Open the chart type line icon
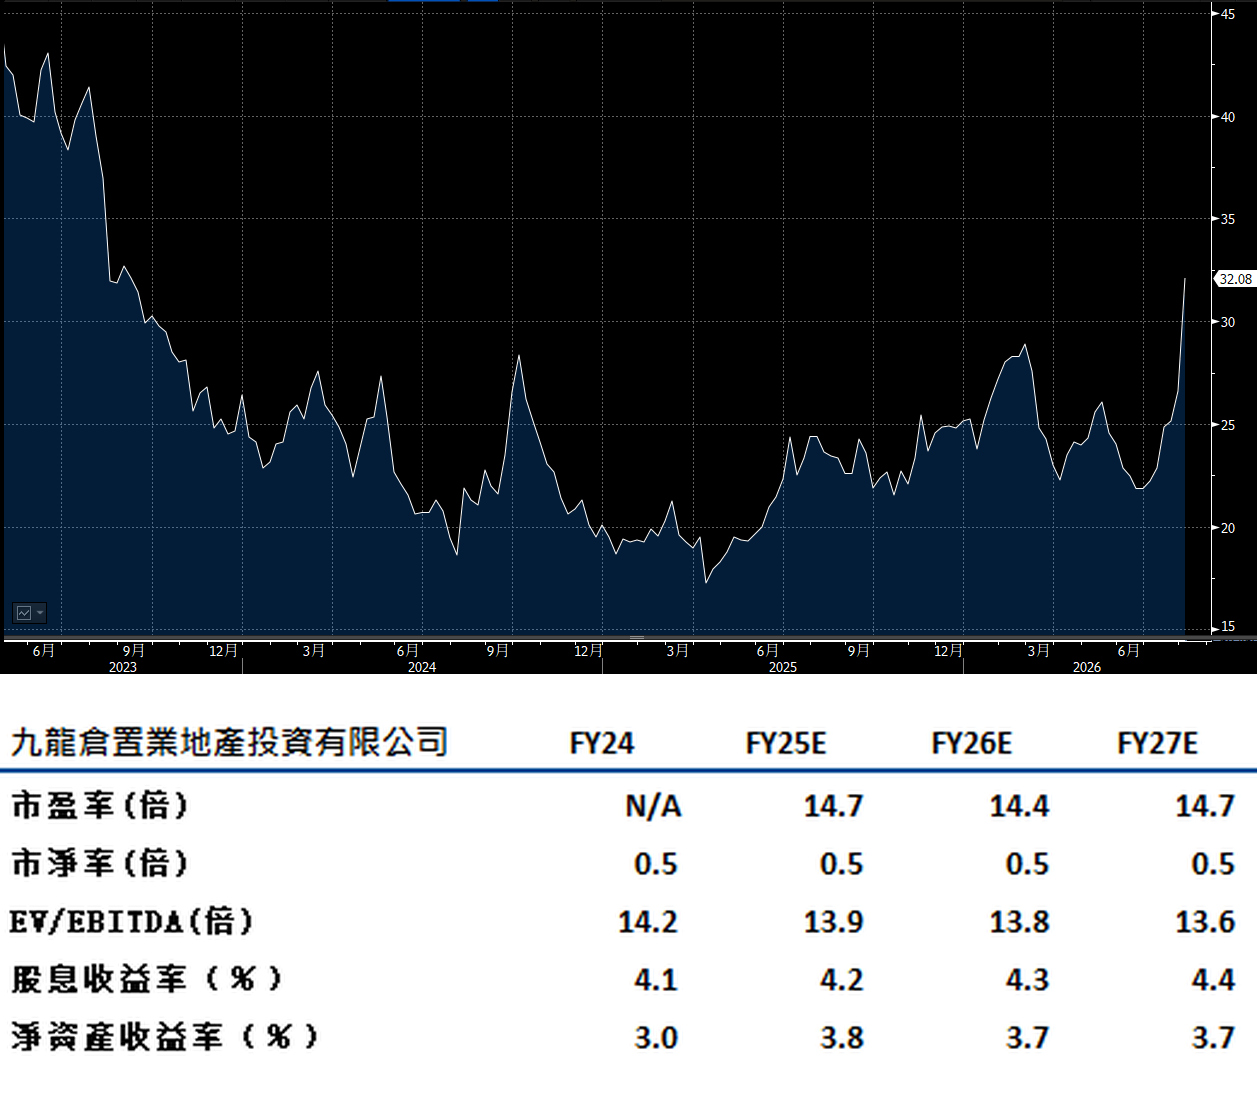The image size is (1257, 1099). point(24,613)
